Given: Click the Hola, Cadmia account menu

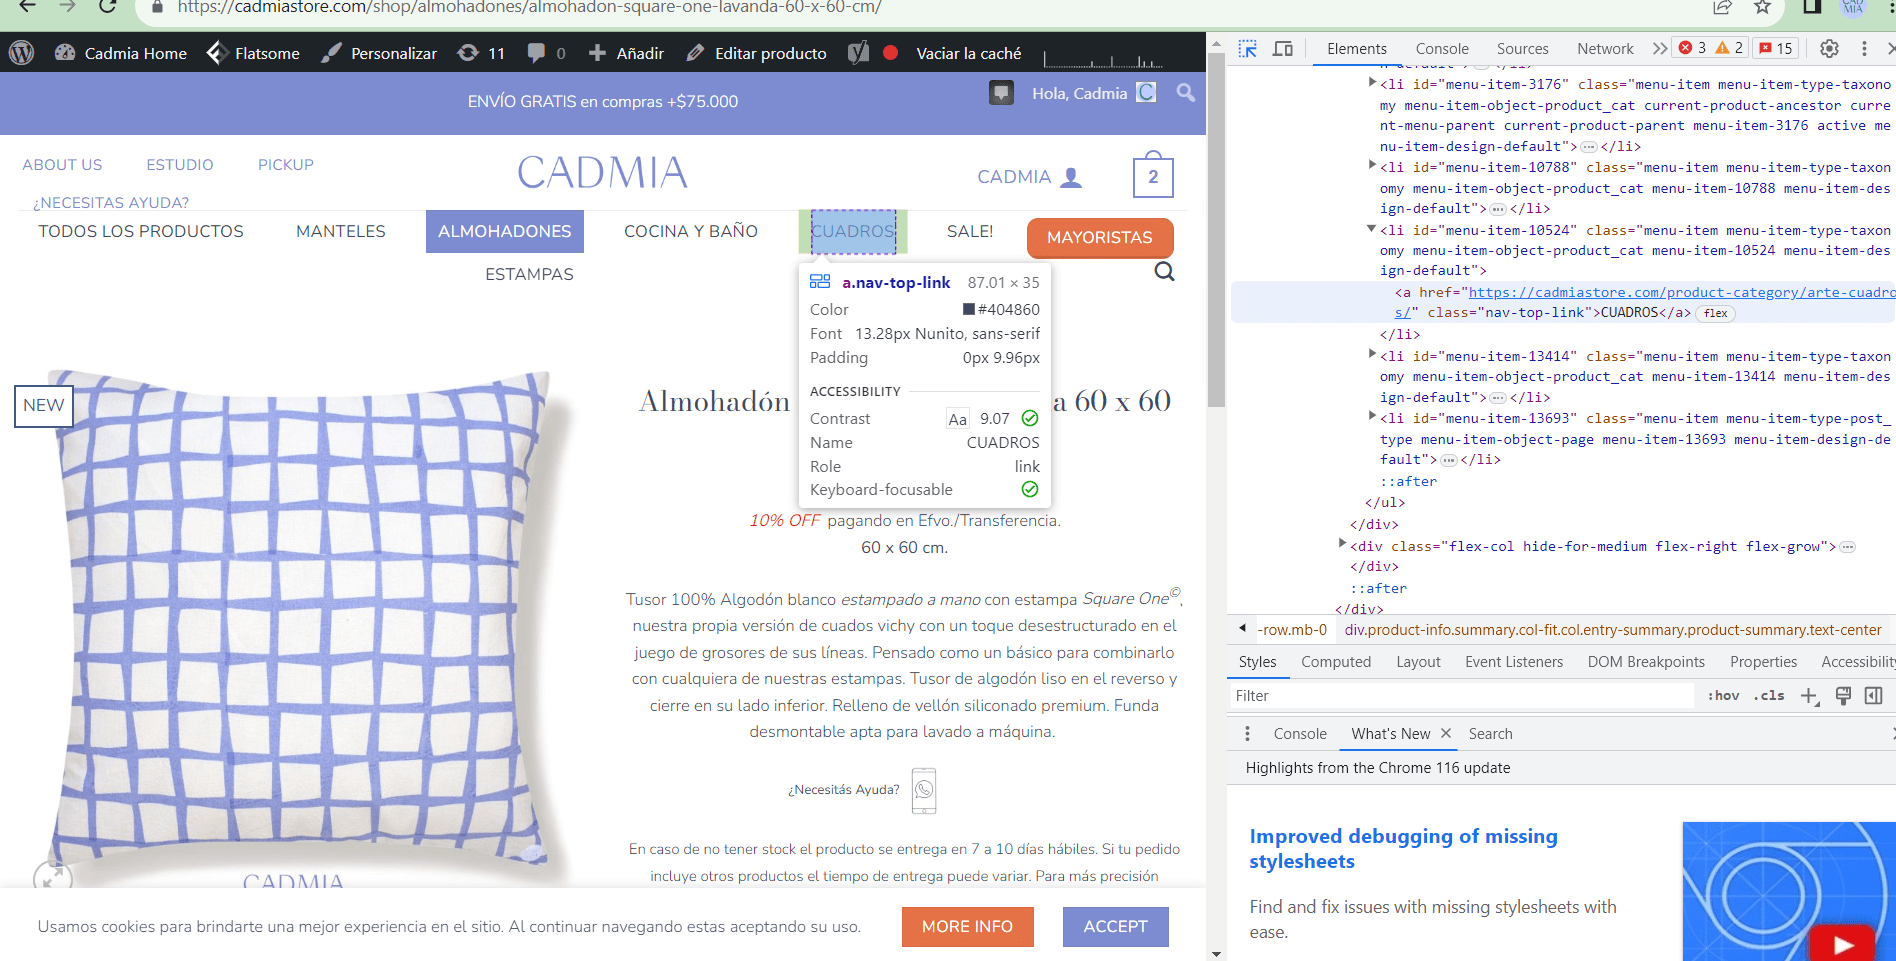Looking at the screenshot, I should pos(1094,93).
